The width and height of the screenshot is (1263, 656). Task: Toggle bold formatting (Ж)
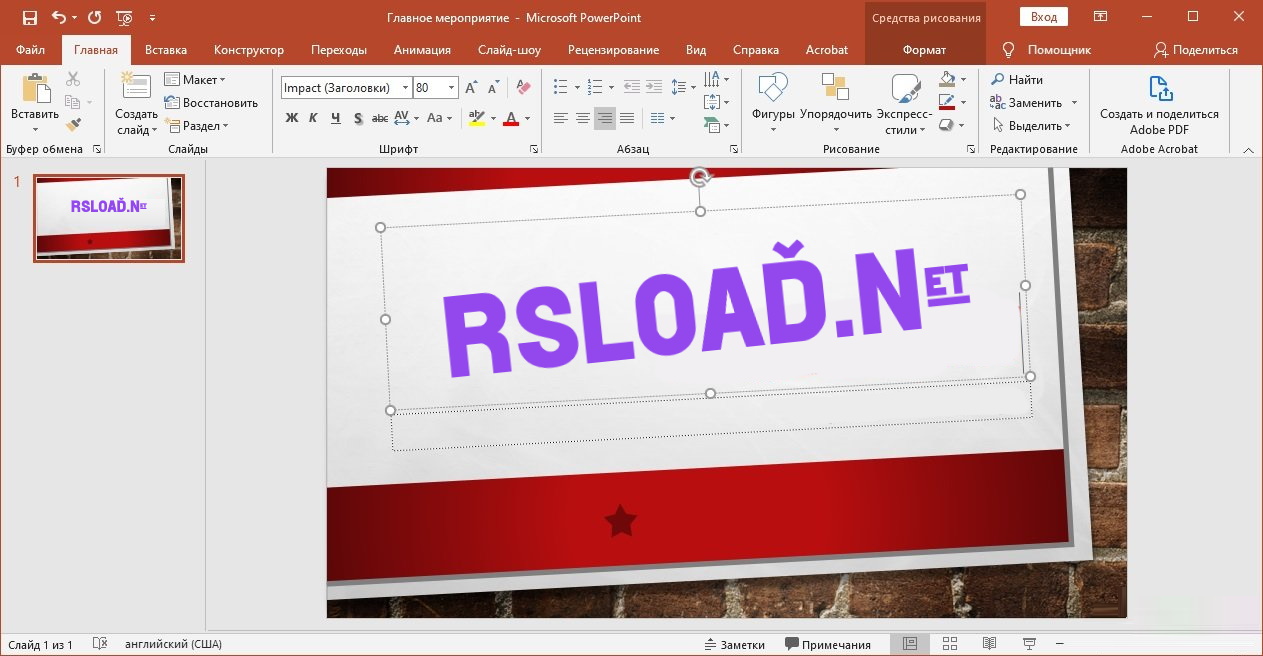[x=292, y=118]
